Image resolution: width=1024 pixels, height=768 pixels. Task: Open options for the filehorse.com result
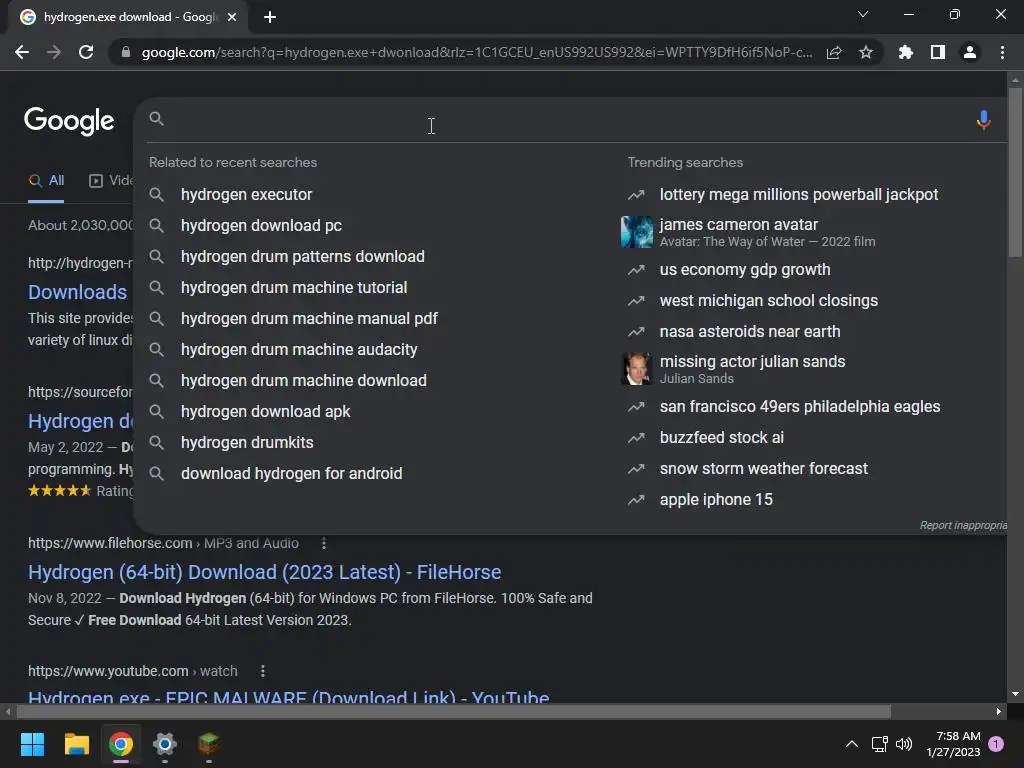click(x=324, y=543)
